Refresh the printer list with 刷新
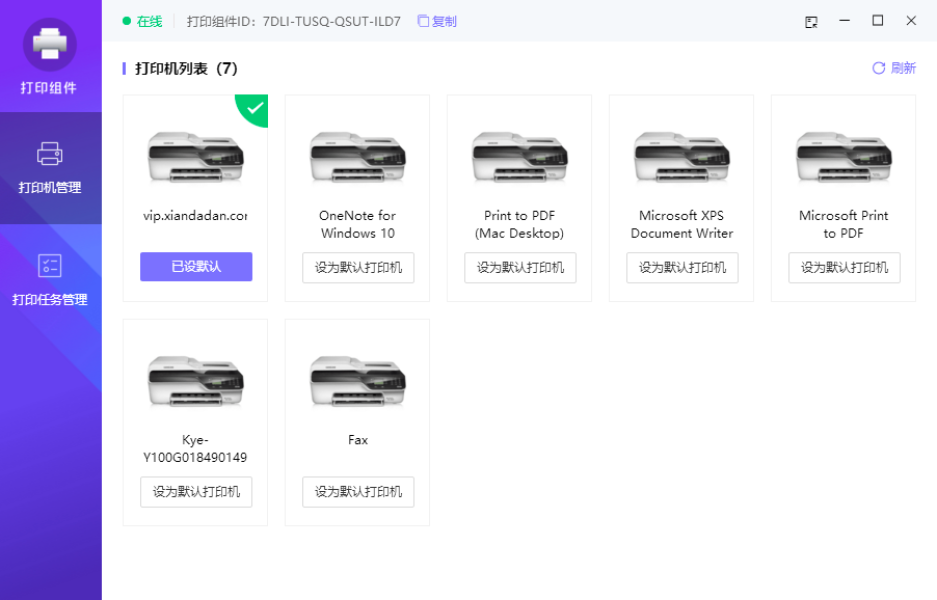This screenshot has height=600, width=937. tap(893, 68)
